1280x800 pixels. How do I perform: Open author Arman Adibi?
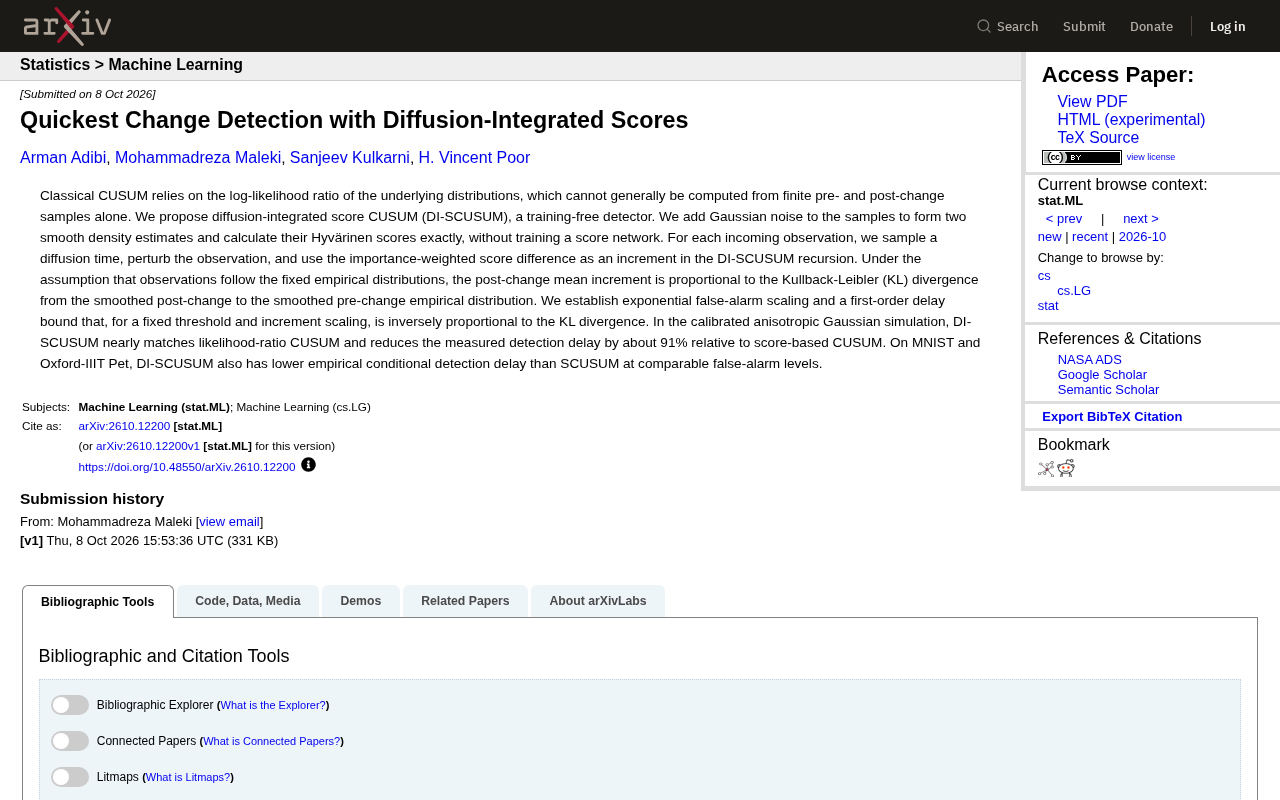(x=63, y=158)
